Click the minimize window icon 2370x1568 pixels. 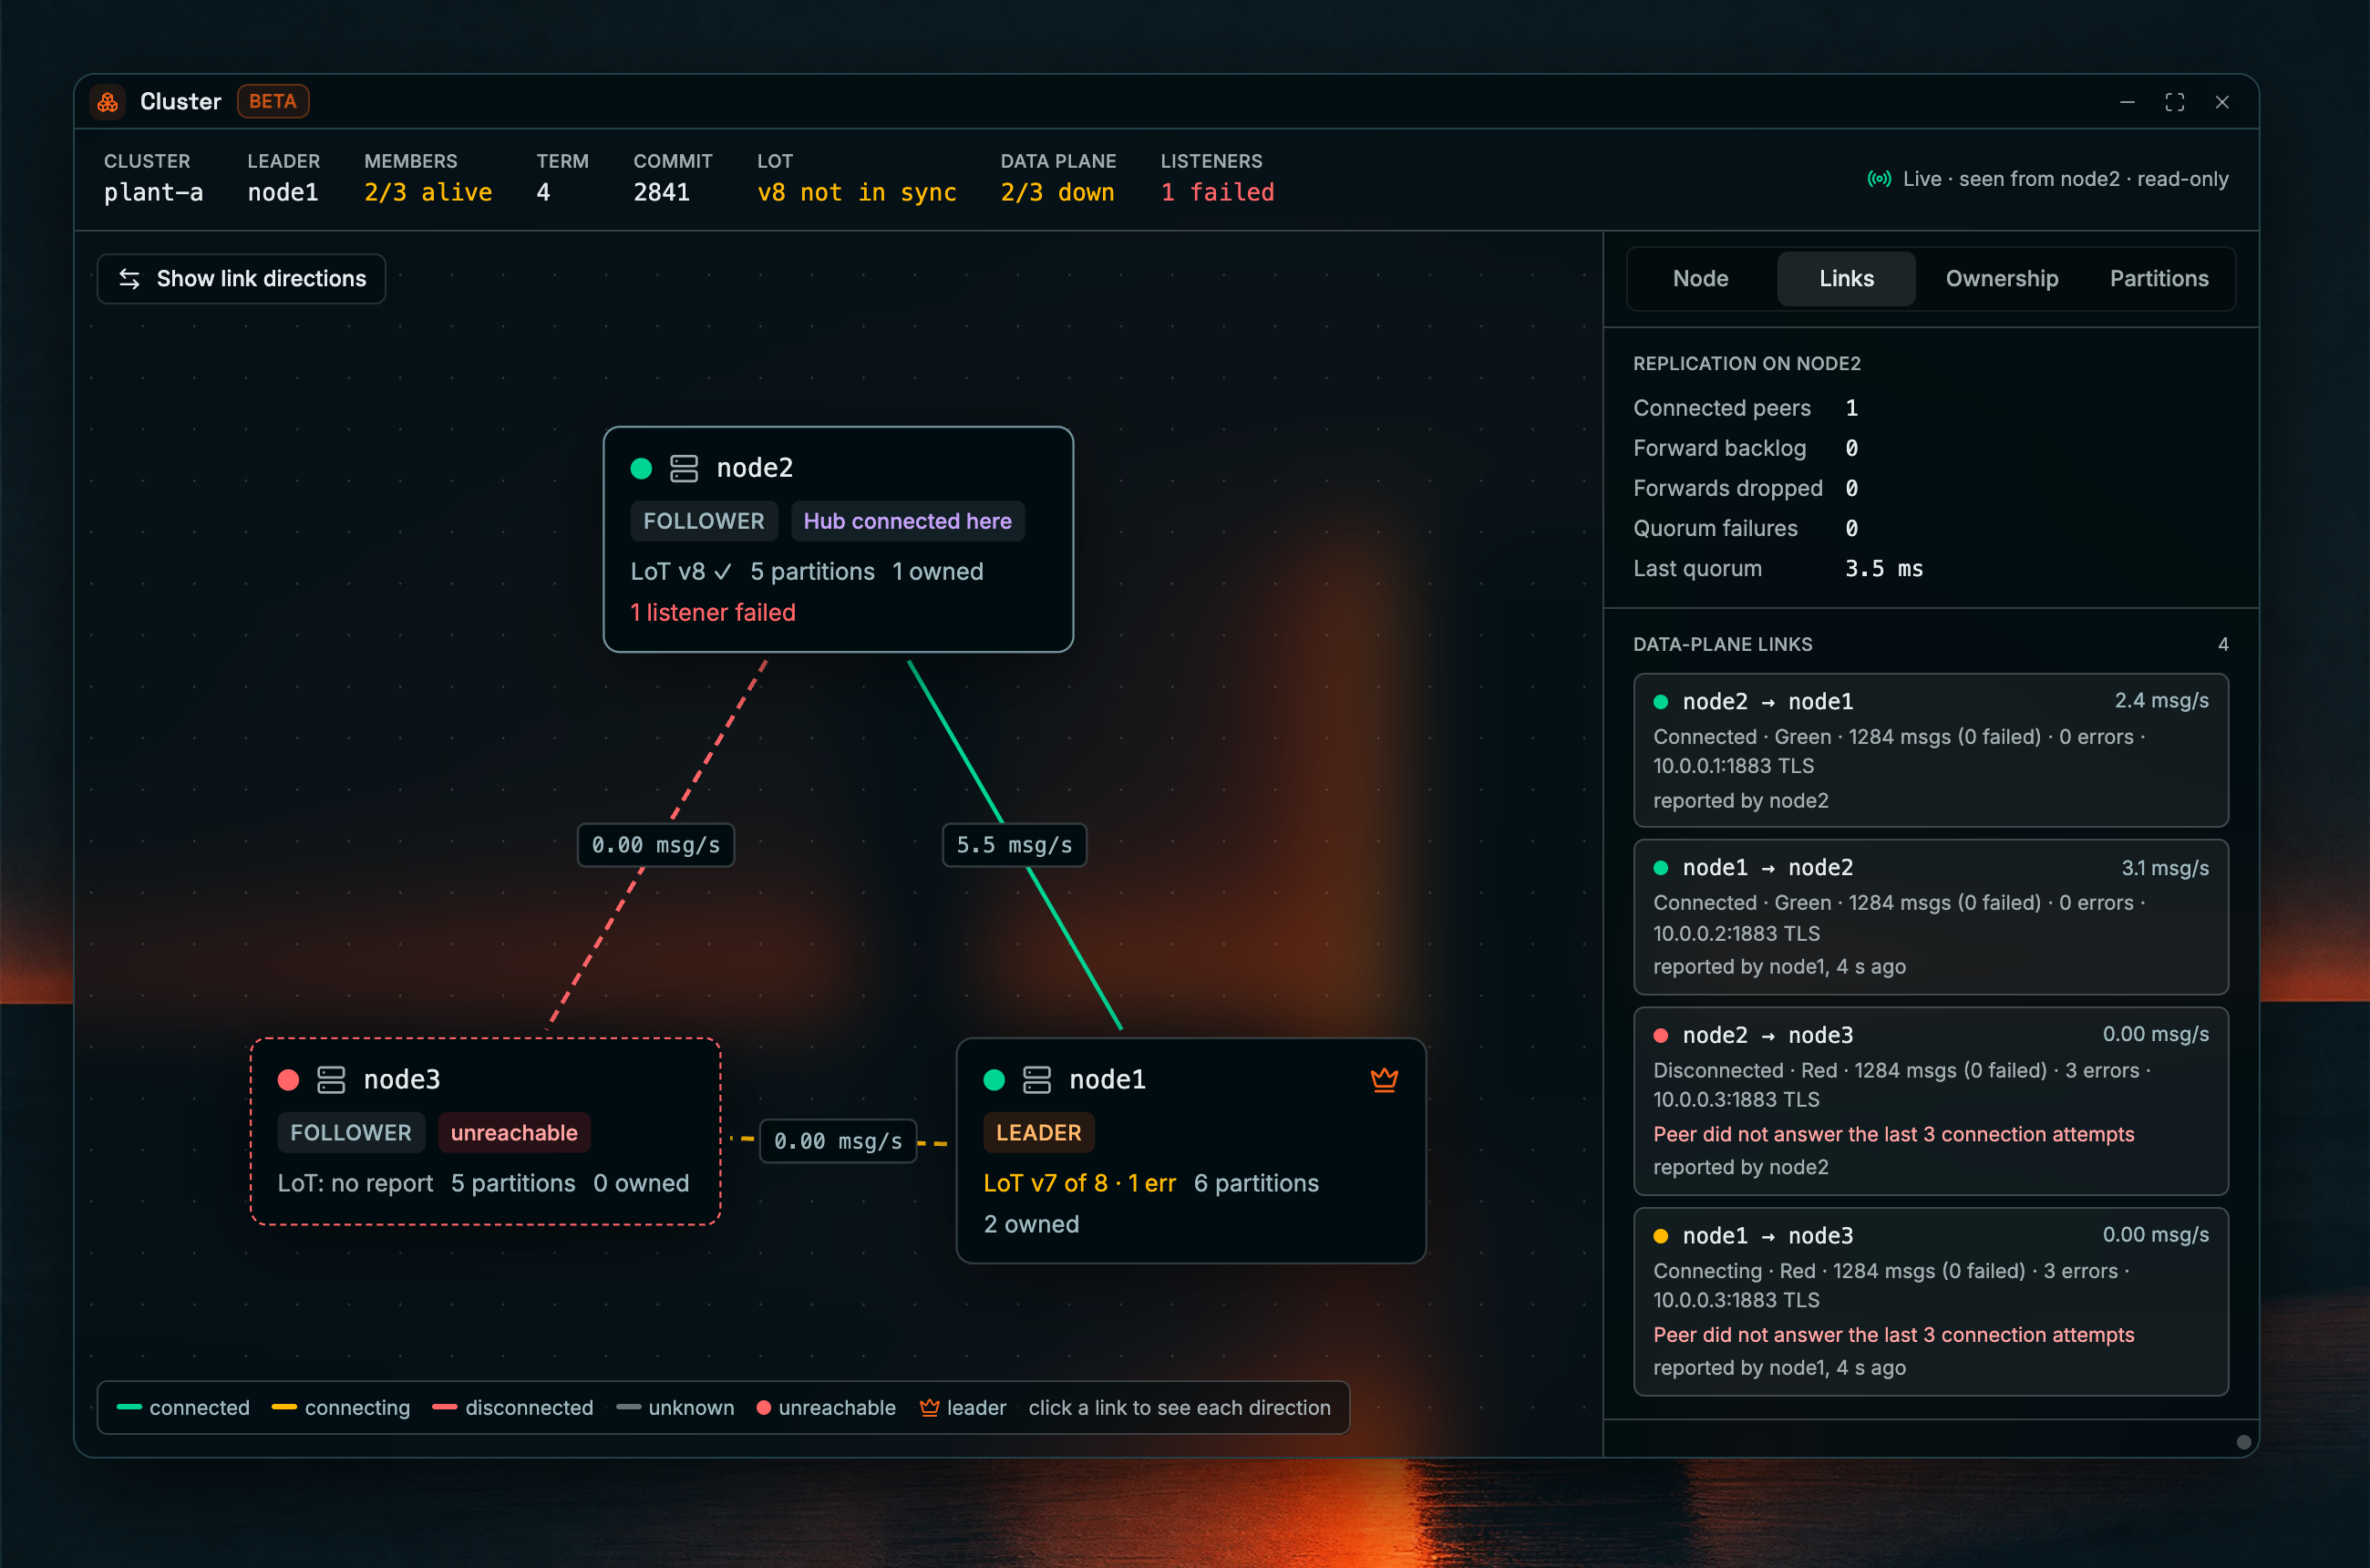(2127, 102)
